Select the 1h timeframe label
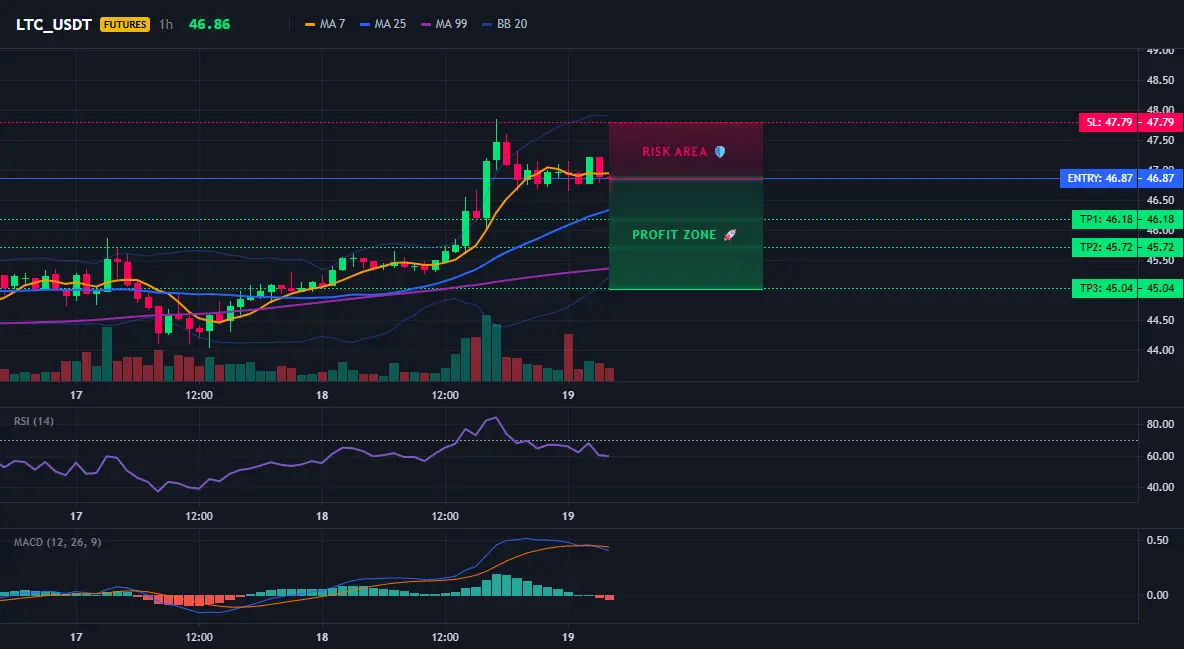 point(166,24)
